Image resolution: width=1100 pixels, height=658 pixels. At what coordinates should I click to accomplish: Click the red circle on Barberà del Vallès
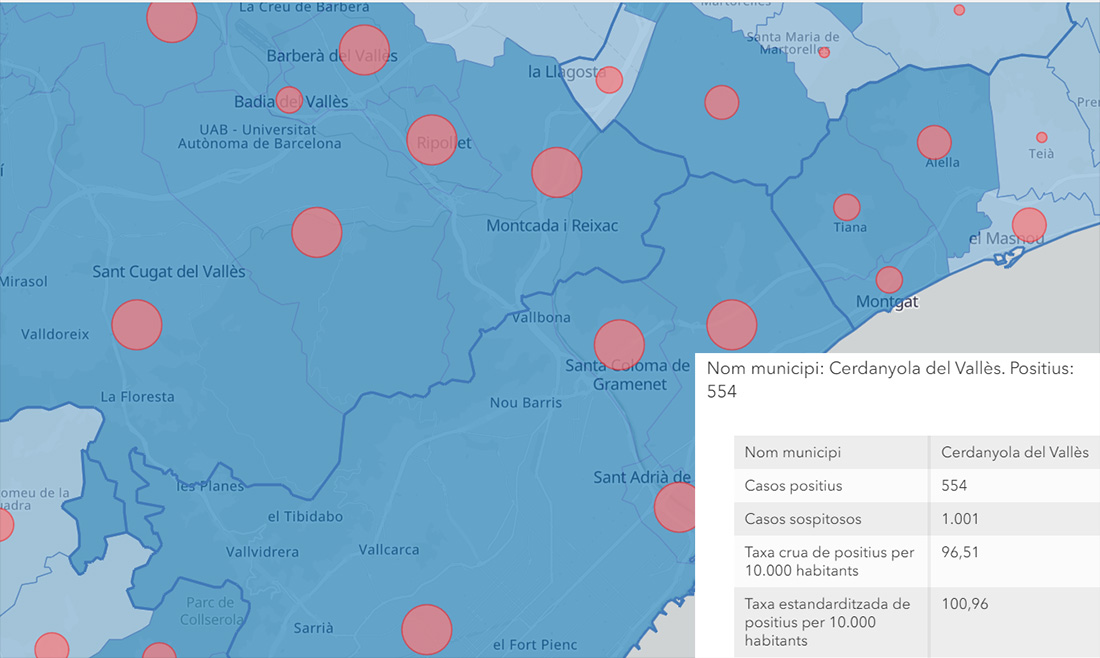point(364,50)
